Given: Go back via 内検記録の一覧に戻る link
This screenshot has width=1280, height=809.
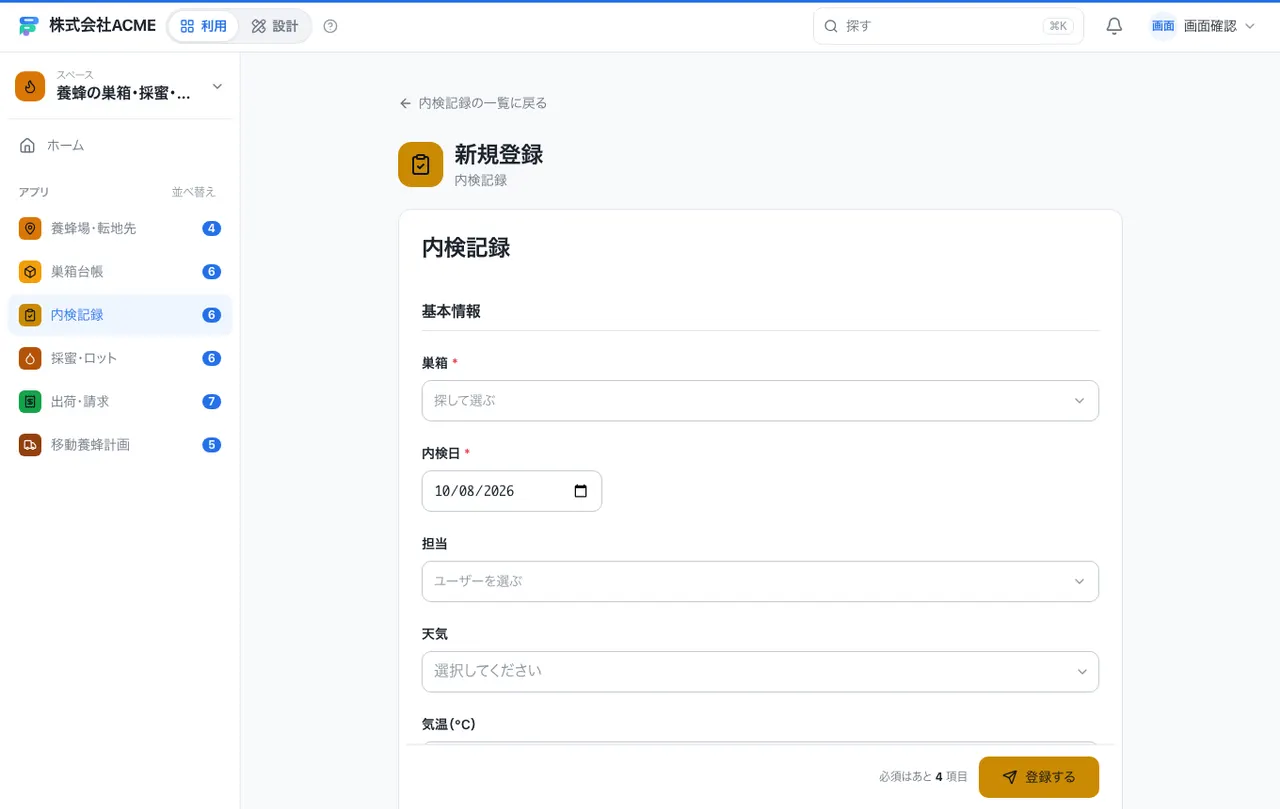Looking at the screenshot, I should tap(473, 103).
